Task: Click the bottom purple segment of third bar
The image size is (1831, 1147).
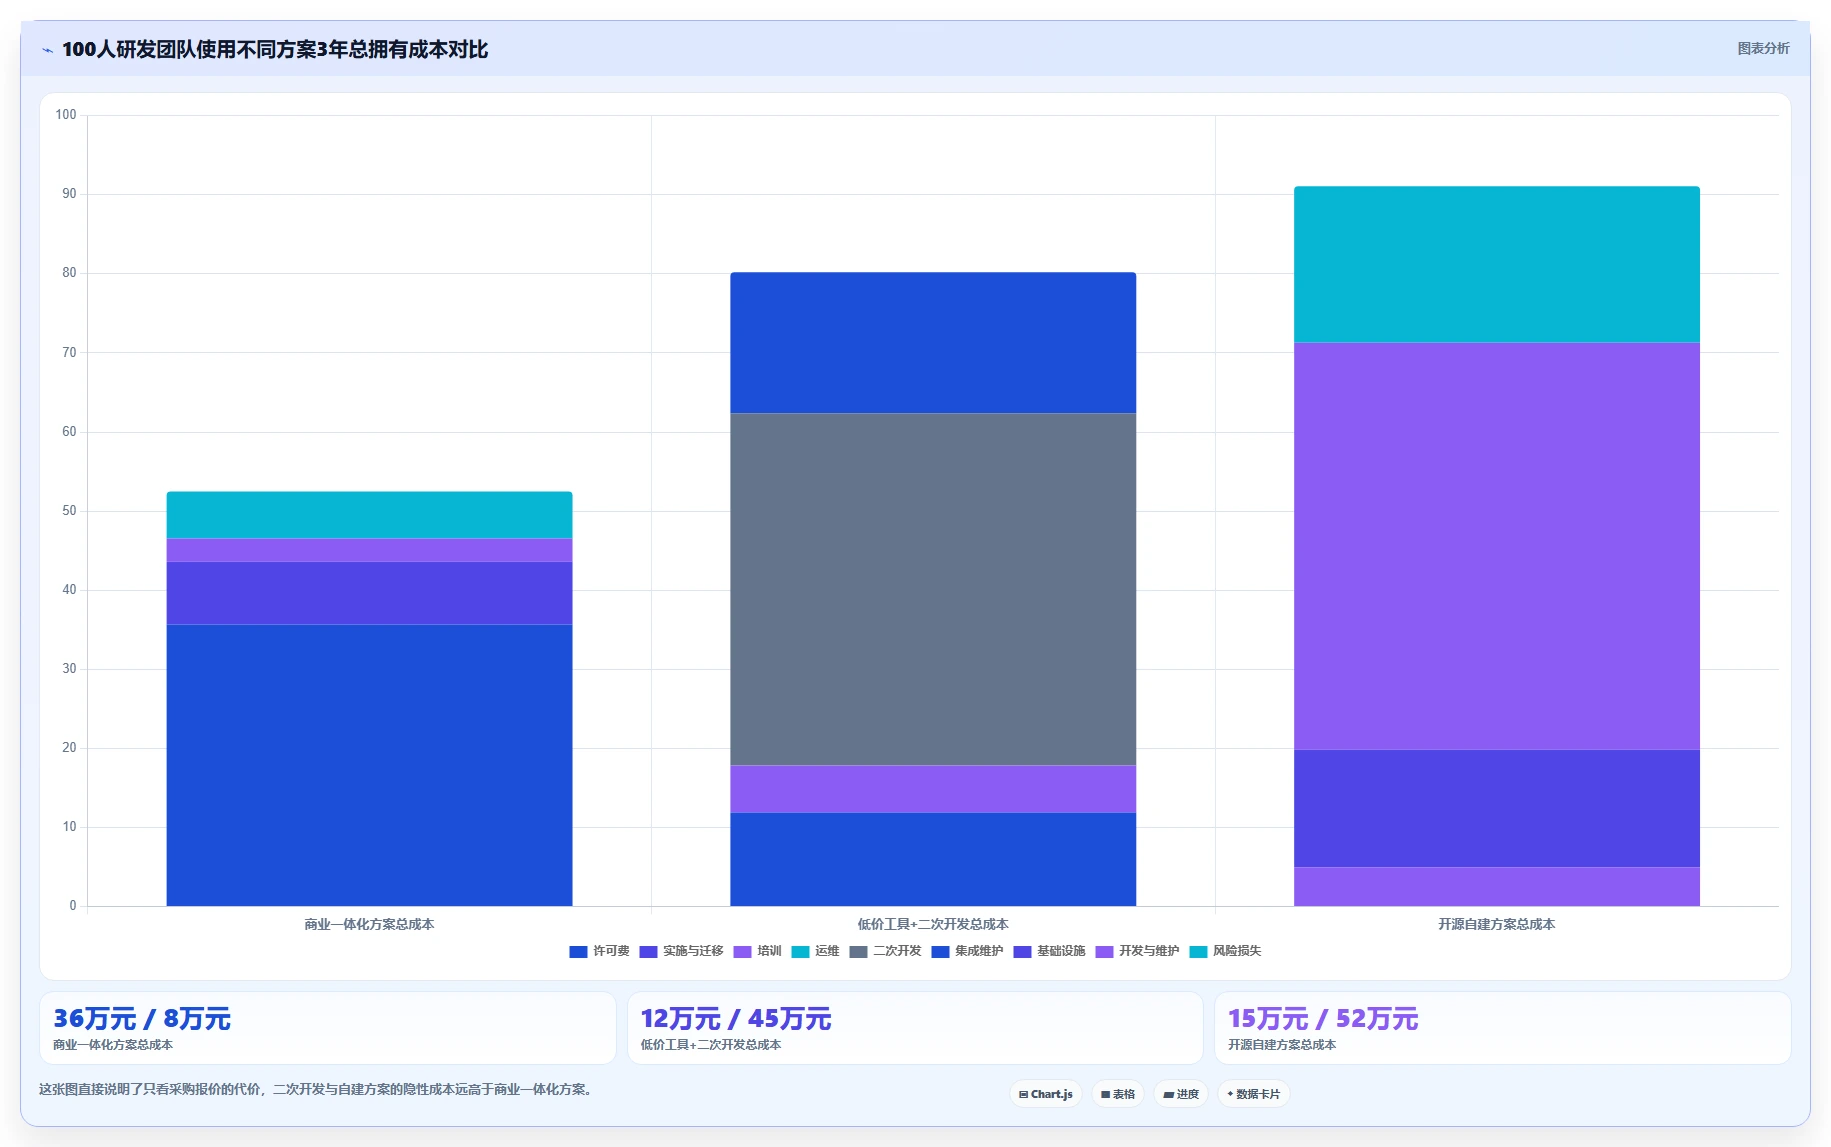Action: pyautogui.click(x=1497, y=886)
